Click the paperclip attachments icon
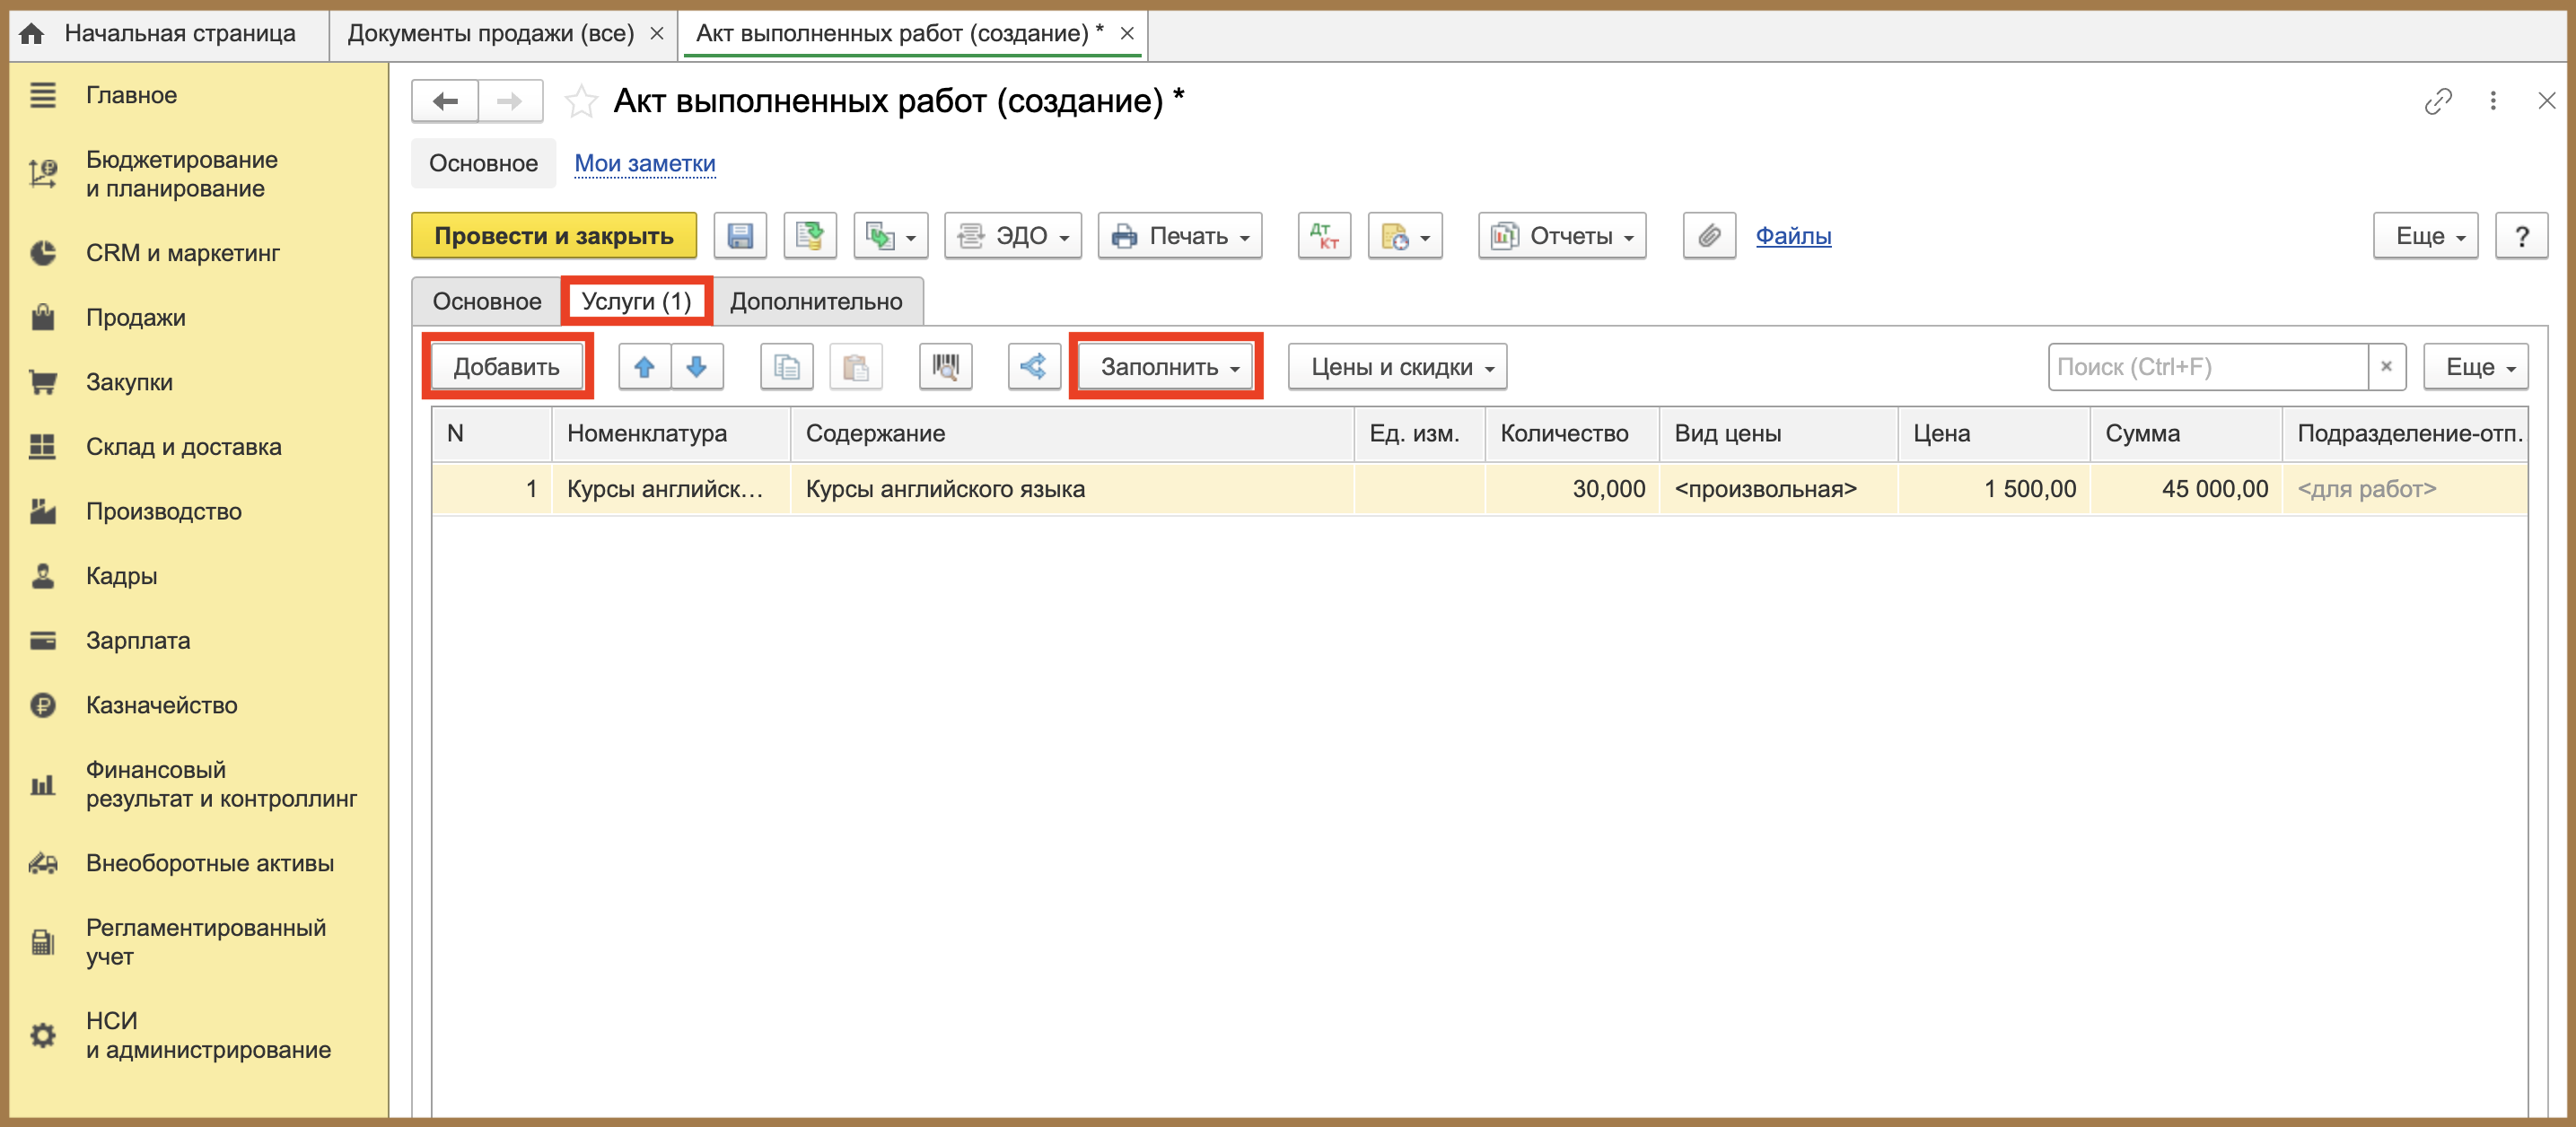Image resolution: width=2576 pixels, height=1127 pixels. pyautogui.click(x=1709, y=236)
